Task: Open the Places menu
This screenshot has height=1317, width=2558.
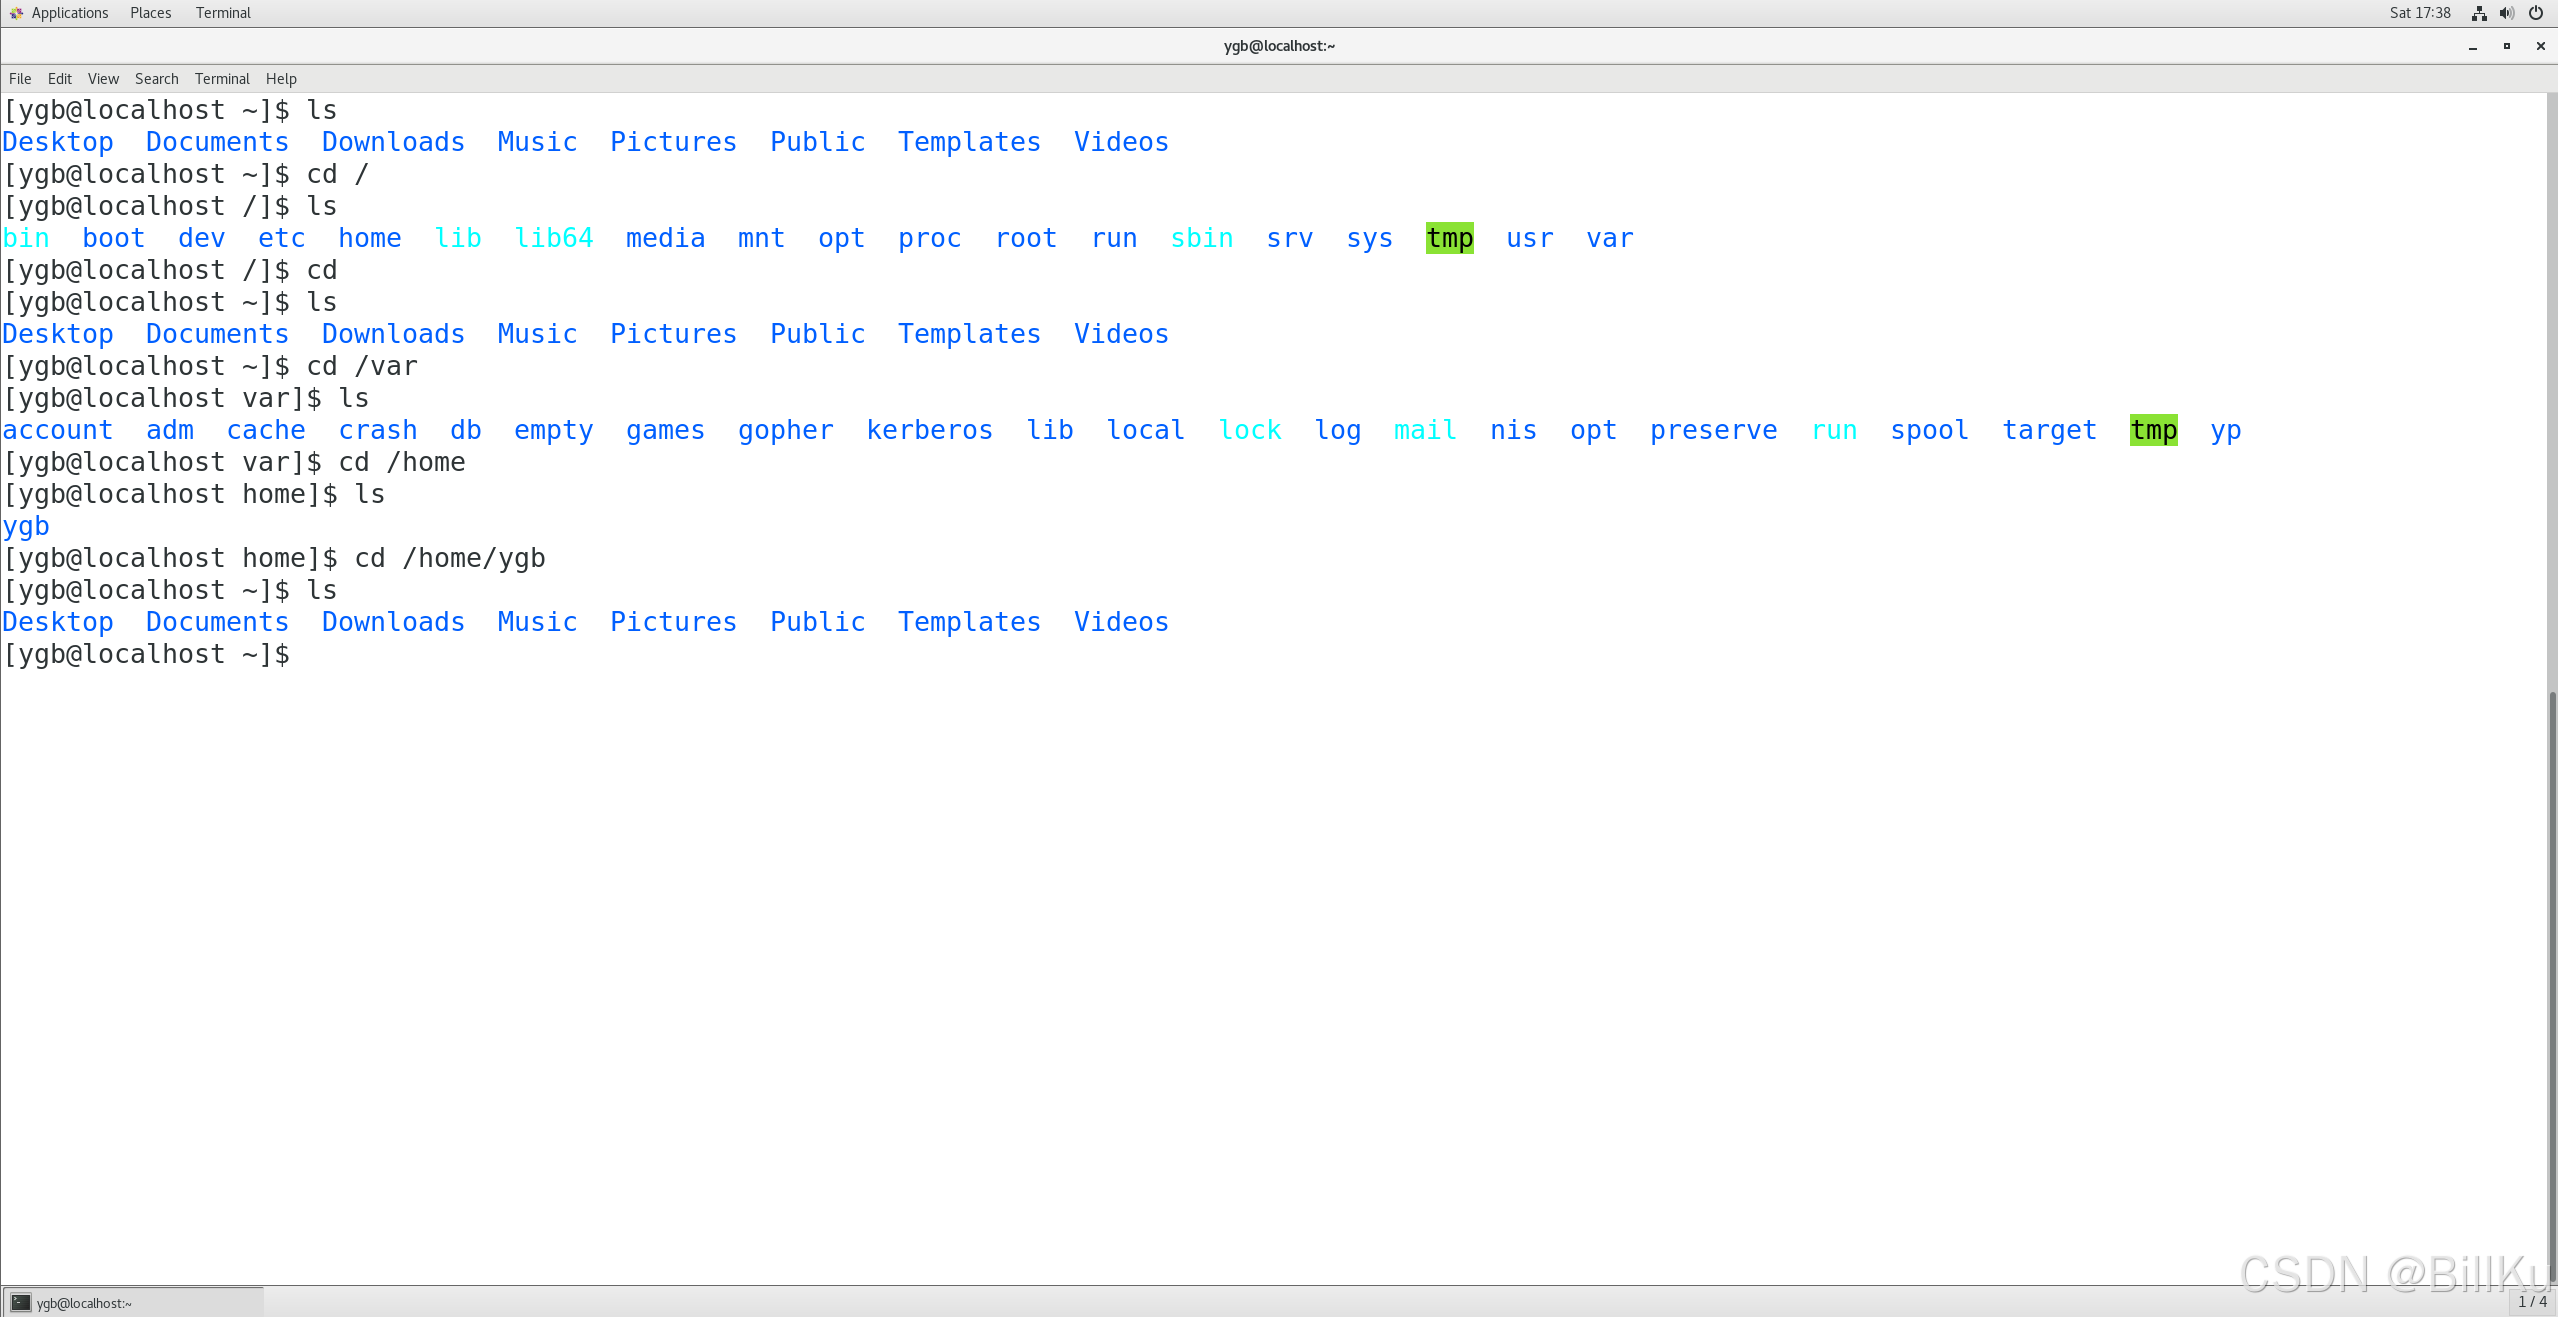Action: (150, 13)
